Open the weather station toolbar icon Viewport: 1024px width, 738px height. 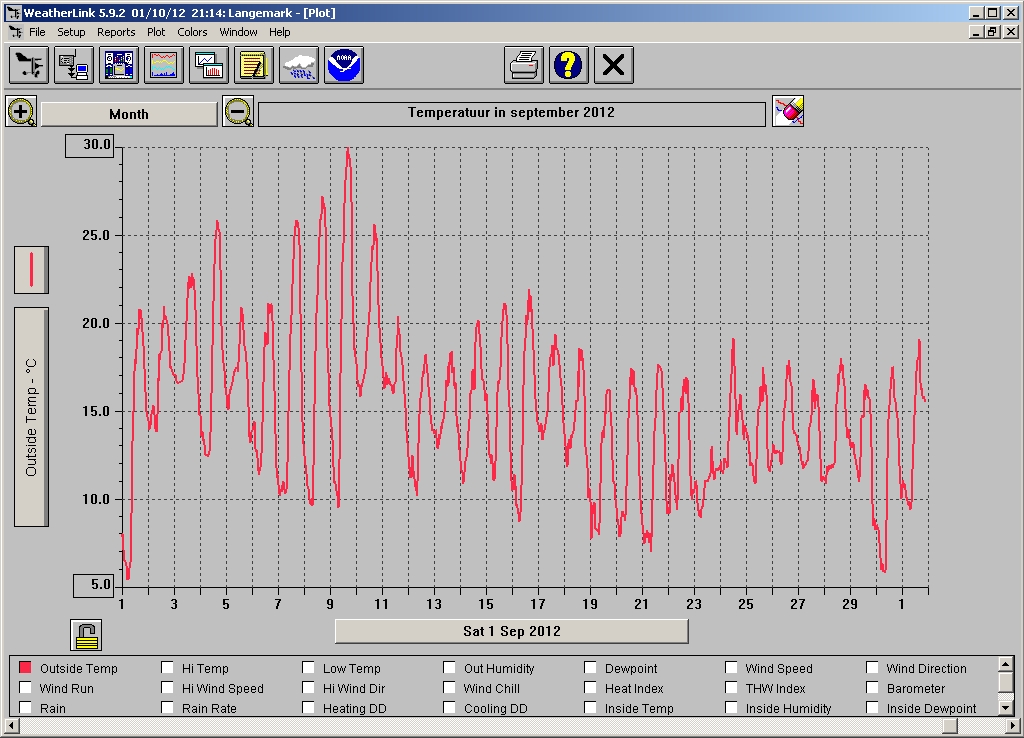pyautogui.click(x=29, y=65)
